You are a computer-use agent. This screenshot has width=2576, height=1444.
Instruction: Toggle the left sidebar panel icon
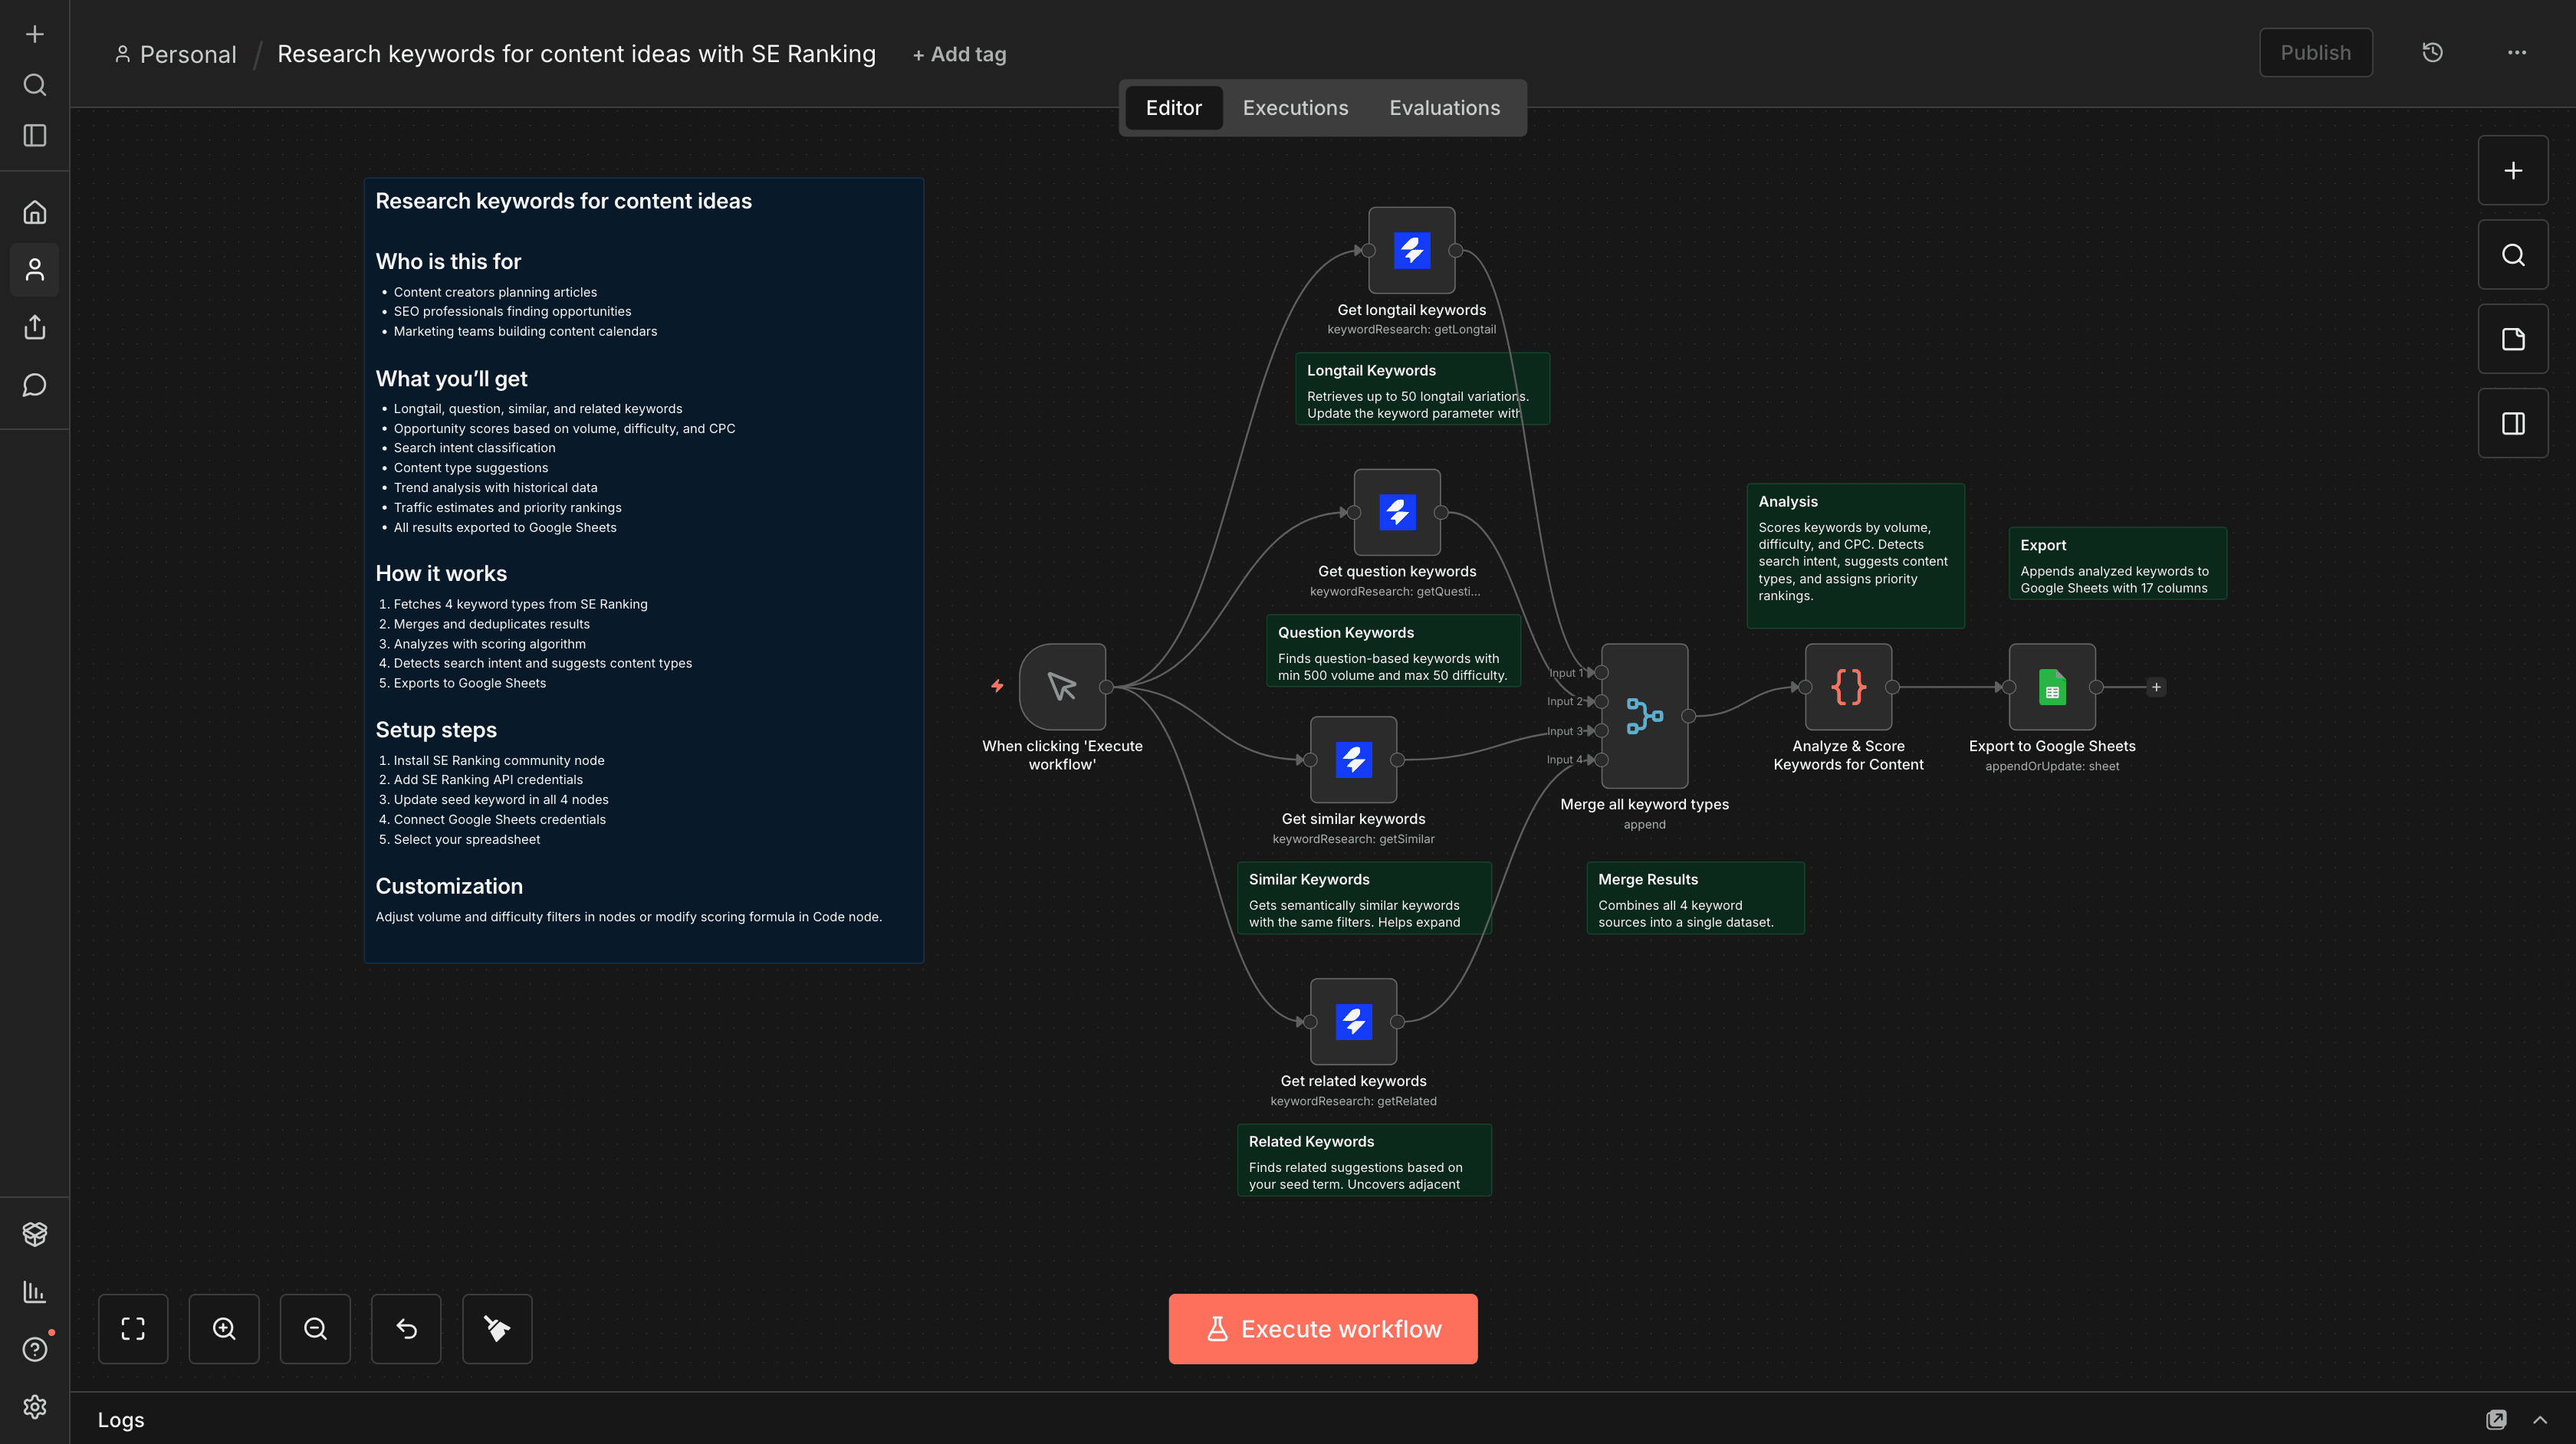35,135
